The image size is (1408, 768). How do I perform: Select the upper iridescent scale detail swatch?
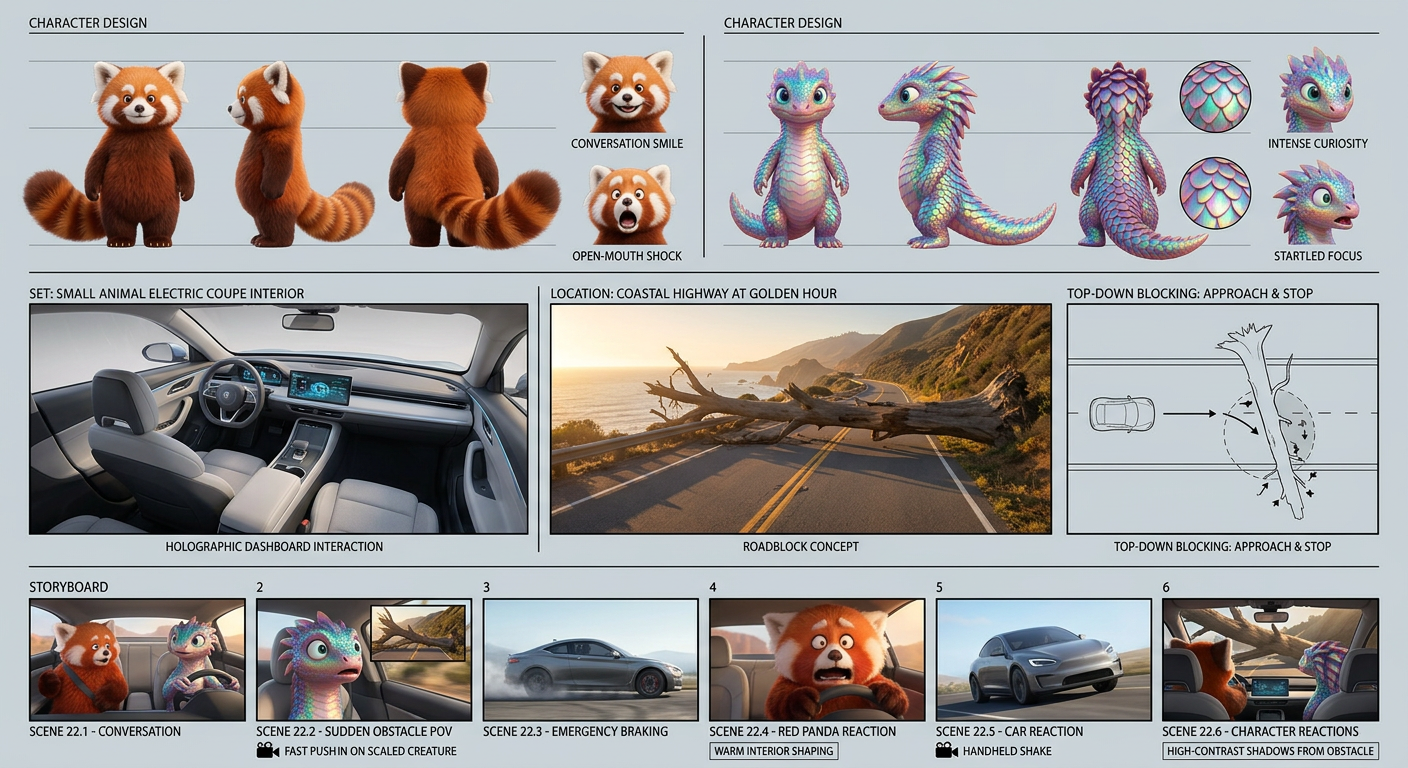click(1215, 97)
